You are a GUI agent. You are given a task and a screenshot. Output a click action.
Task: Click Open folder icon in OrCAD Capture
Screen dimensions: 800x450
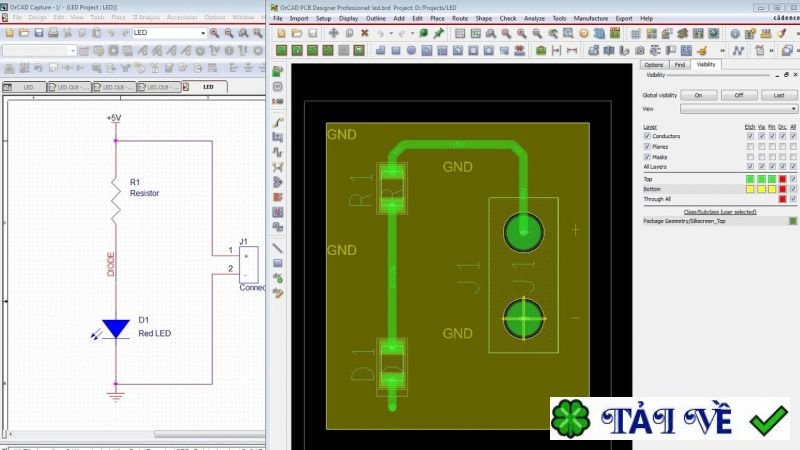coord(24,33)
